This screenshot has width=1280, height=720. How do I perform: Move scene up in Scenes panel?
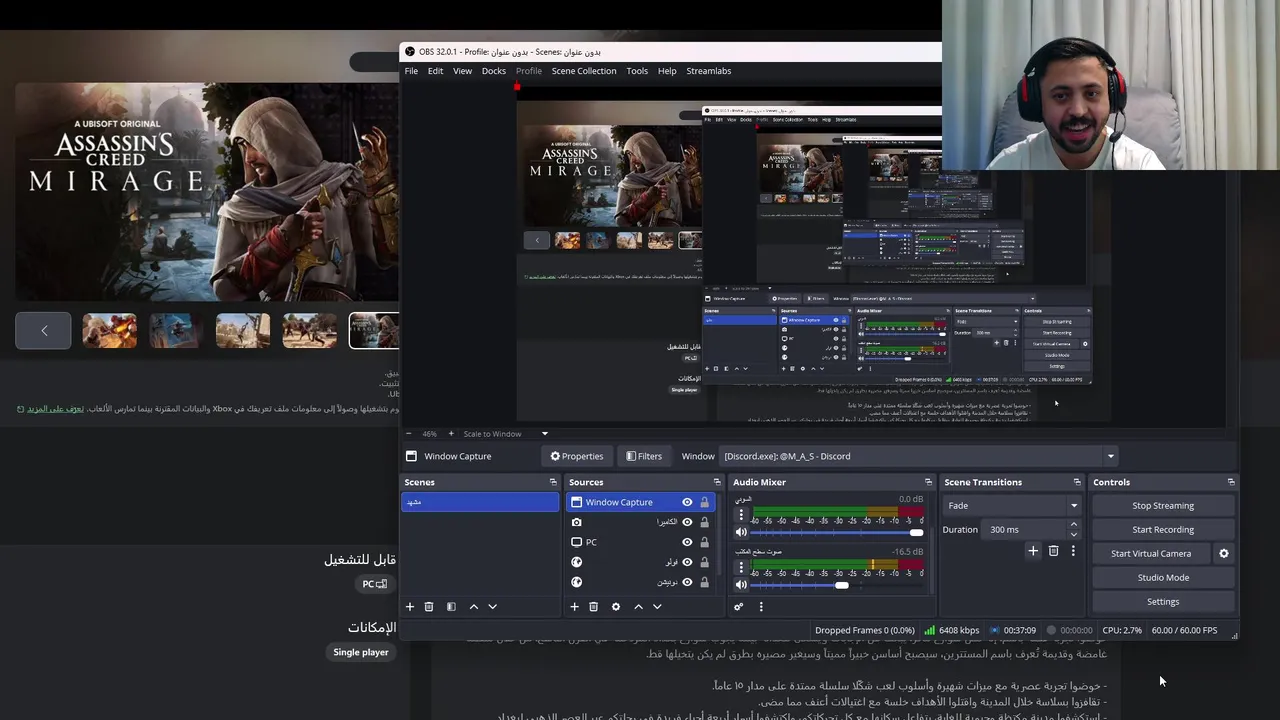(474, 606)
